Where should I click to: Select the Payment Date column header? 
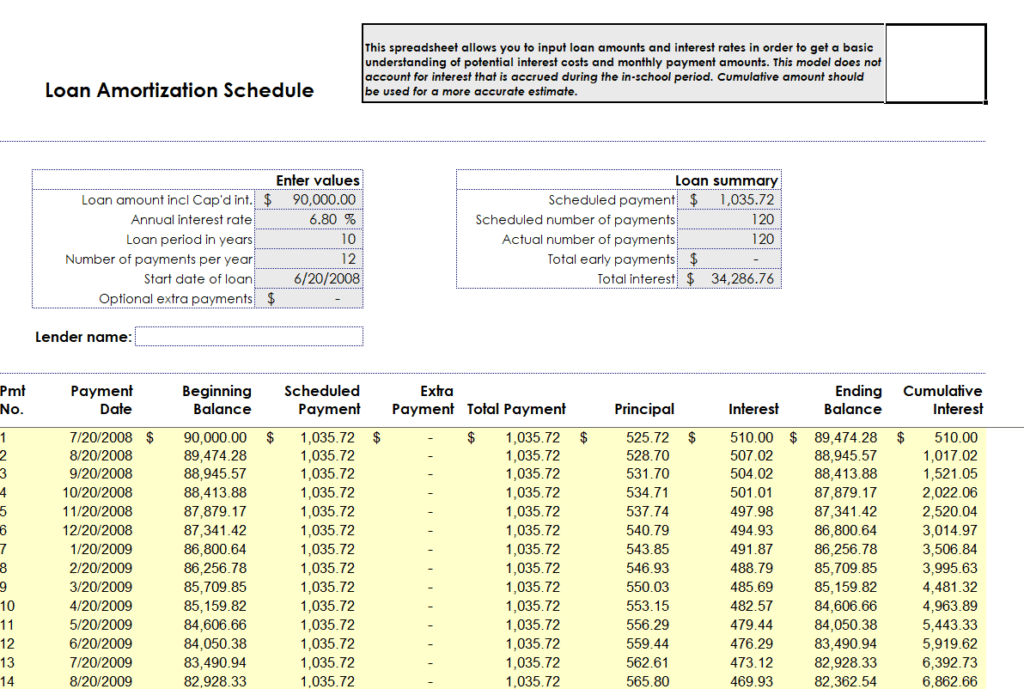coord(101,400)
